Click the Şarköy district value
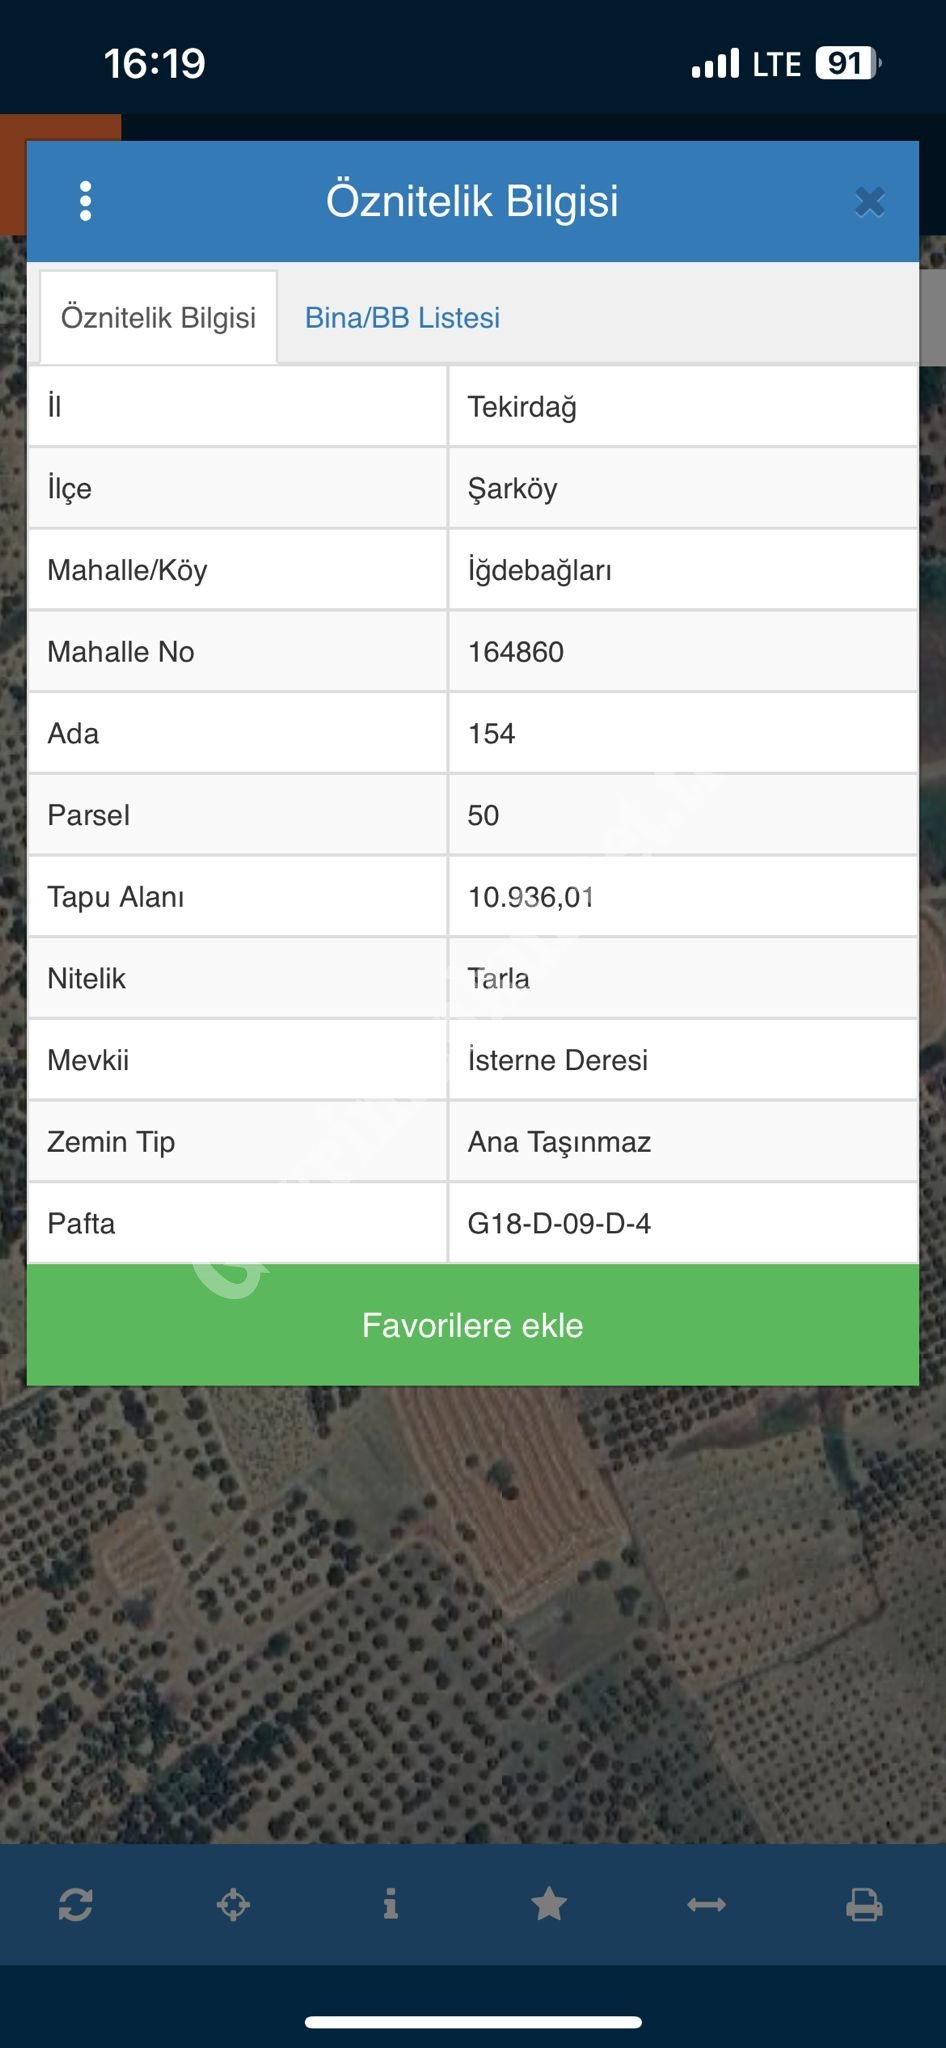Image resolution: width=946 pixels, height=2048 pixels. pyautogui.click(x=512, y=489)
